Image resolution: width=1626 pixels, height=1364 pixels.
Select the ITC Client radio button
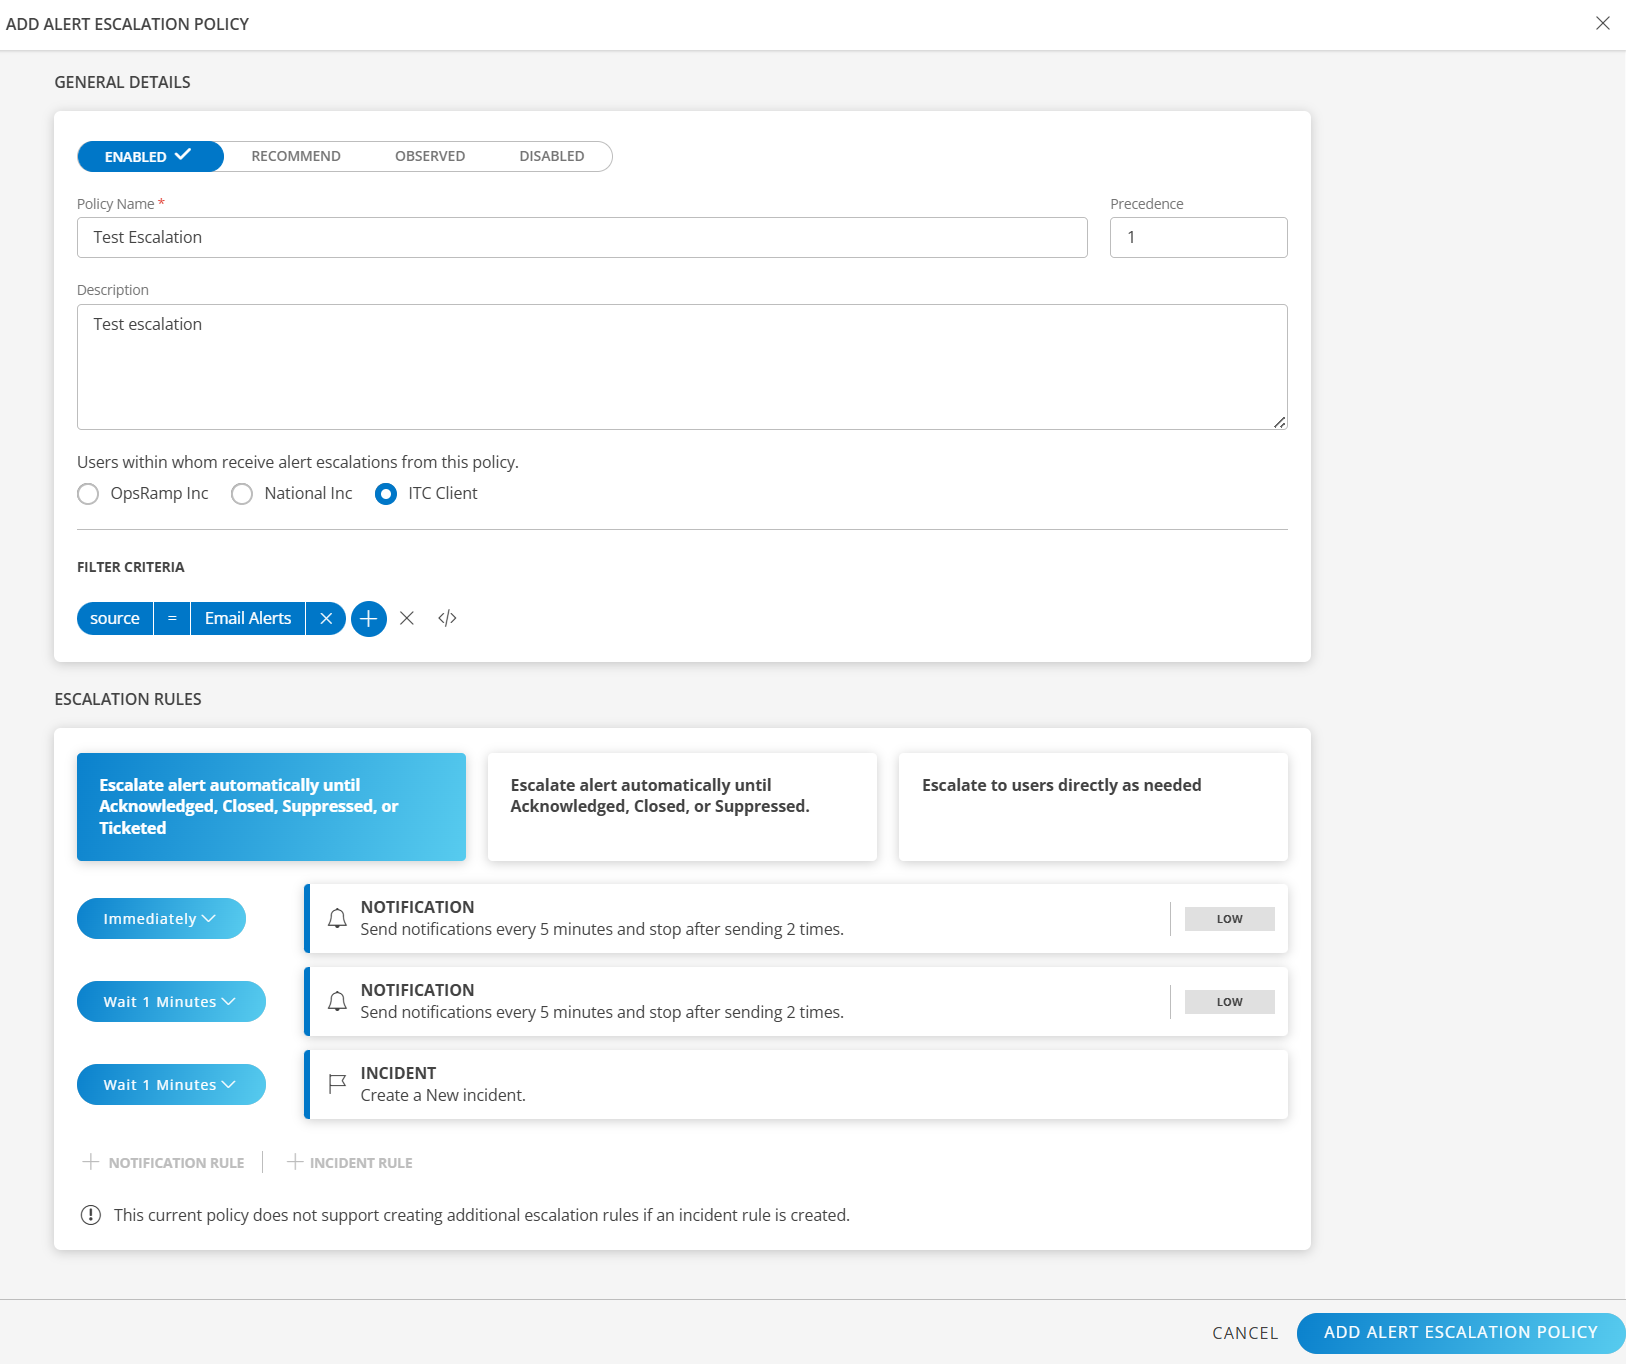[x=386, y=494]
